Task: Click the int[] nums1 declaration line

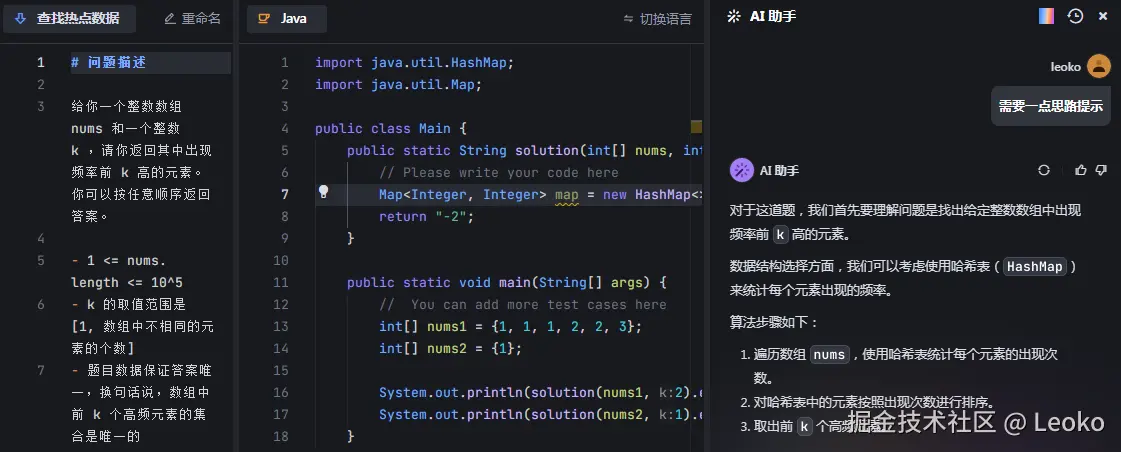Action: pyautogui.click(x=510, y=327)
